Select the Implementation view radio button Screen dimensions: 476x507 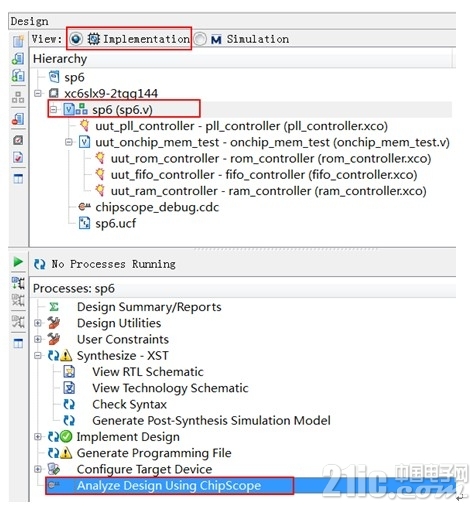click(x=76, y=39)
